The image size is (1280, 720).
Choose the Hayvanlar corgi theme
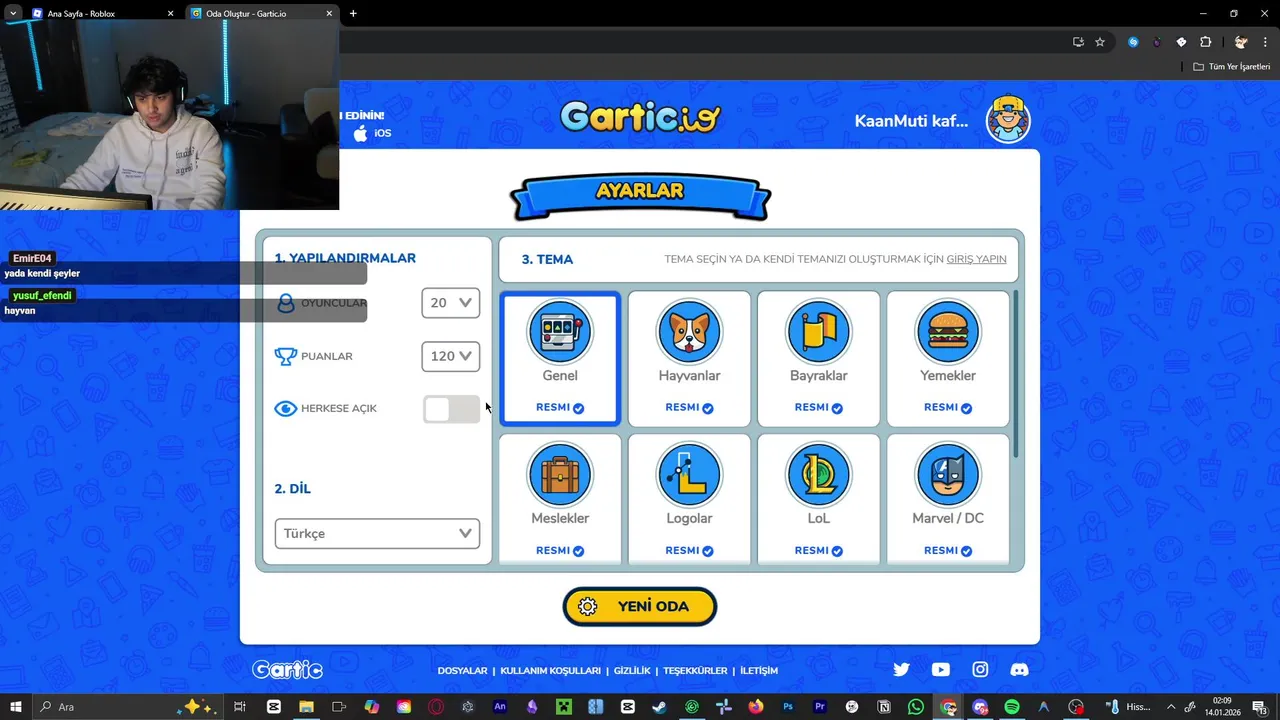point(689,358)
